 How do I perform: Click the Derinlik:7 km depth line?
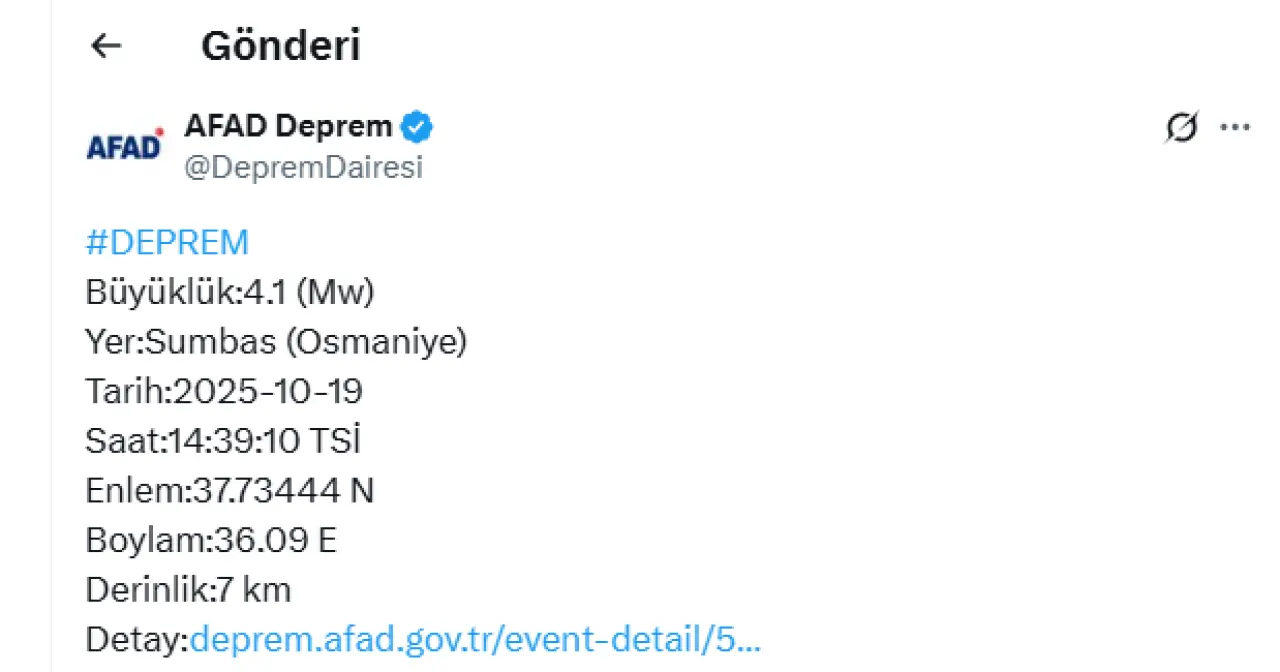pyautogui.click(x=188, y=590)
